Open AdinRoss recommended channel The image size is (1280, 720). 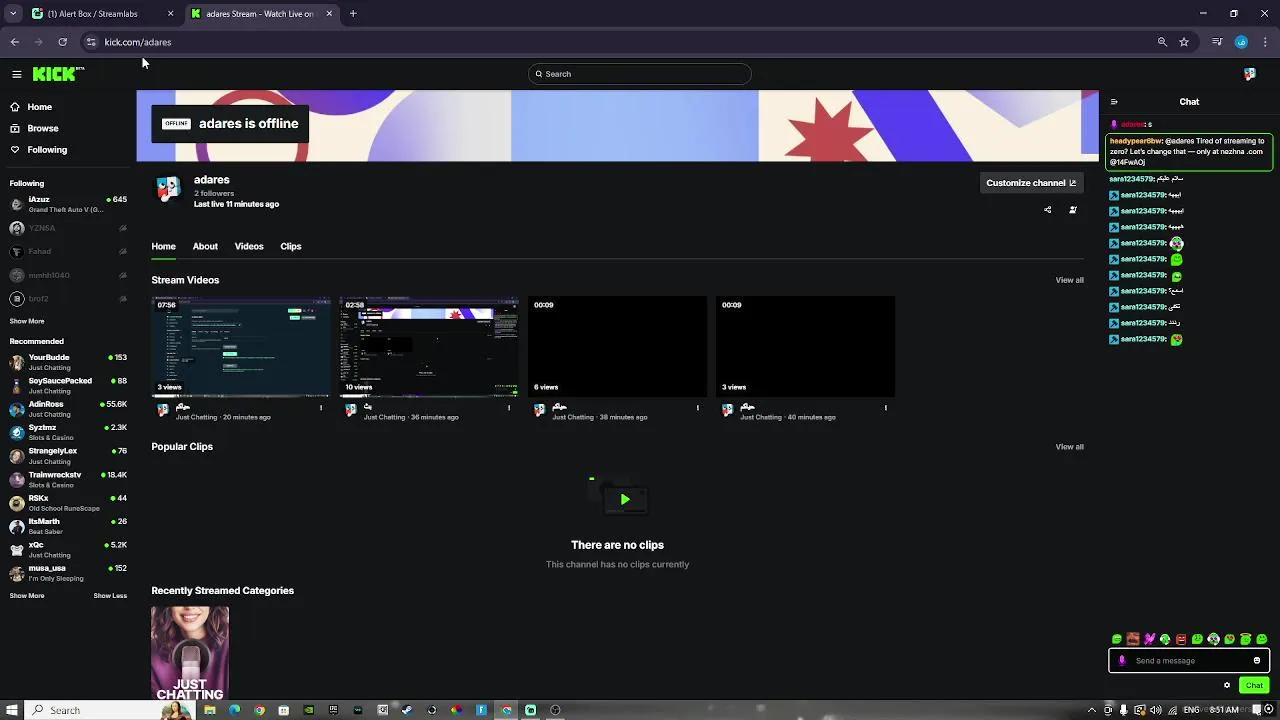pos(68,409)
